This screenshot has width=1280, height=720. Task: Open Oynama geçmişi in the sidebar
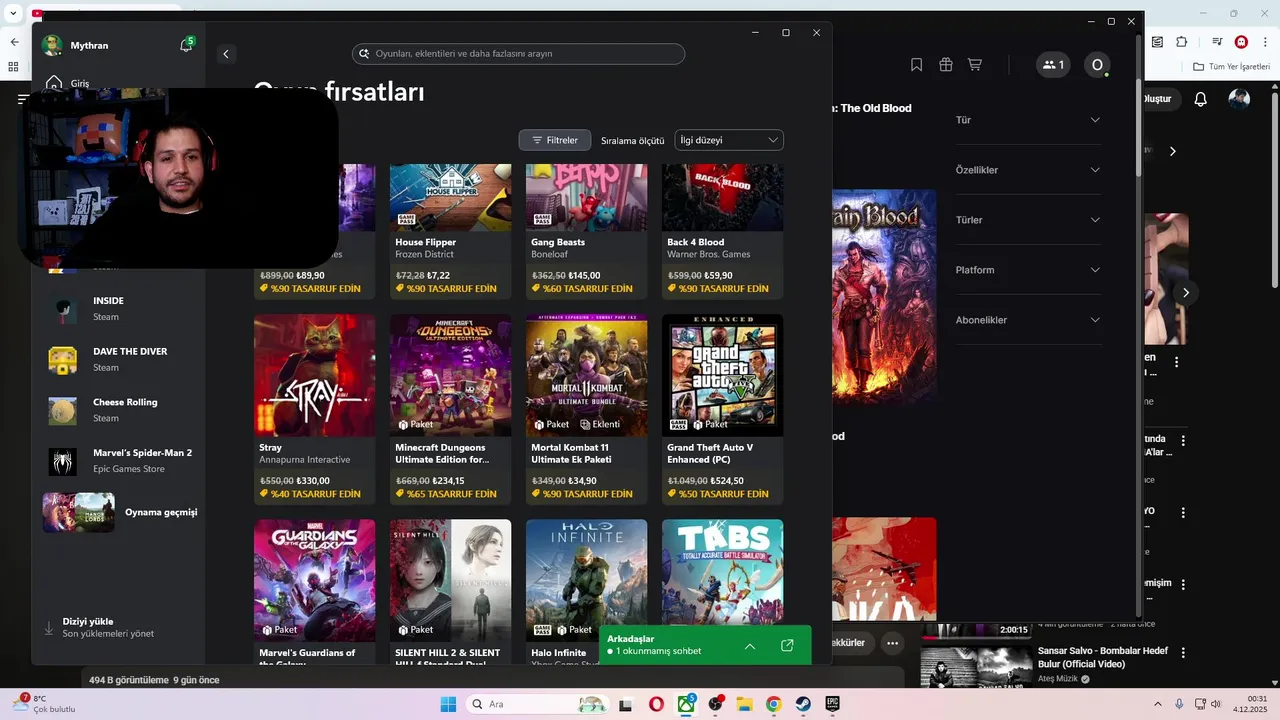120,512
